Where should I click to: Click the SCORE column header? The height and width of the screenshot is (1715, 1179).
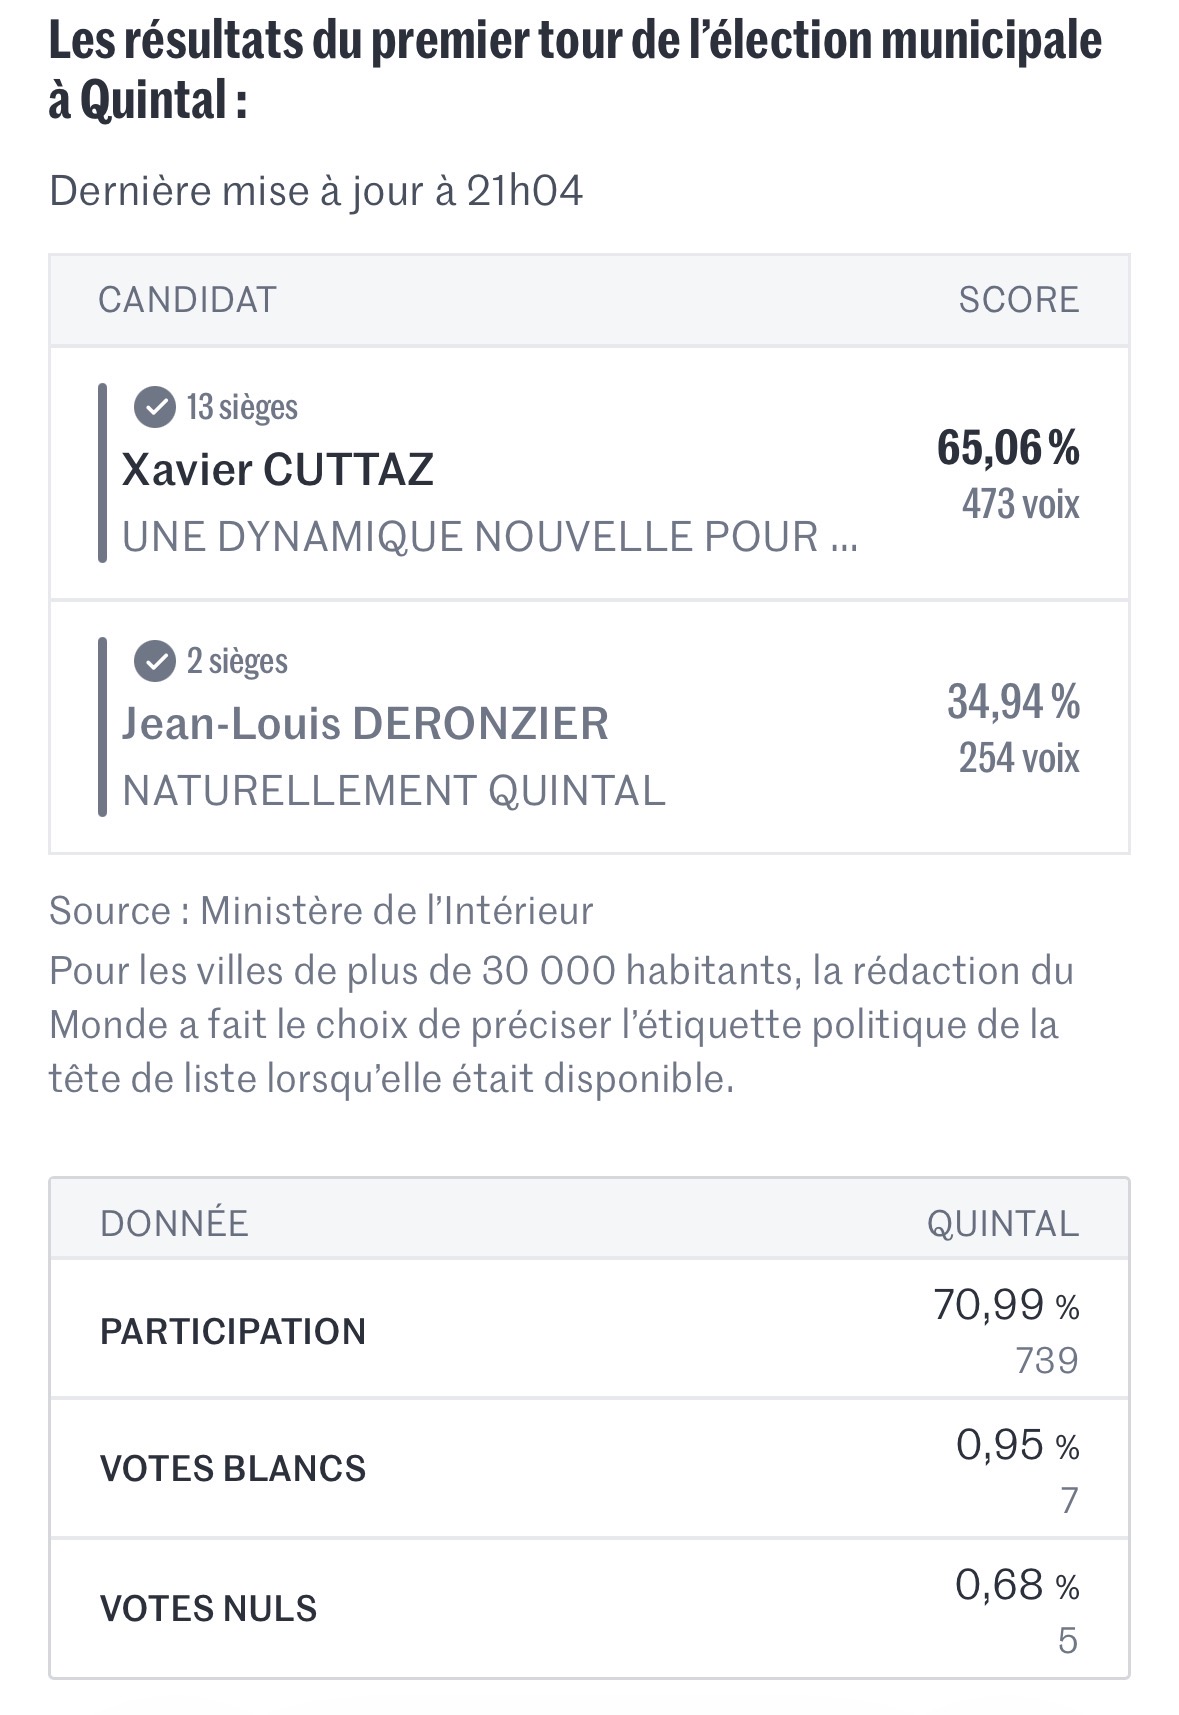(x=1018, y=300)
